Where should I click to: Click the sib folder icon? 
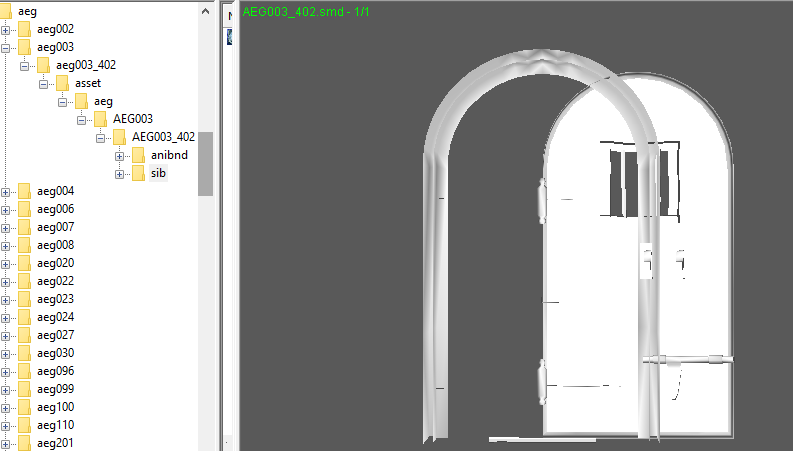click(x=138, y=173)
